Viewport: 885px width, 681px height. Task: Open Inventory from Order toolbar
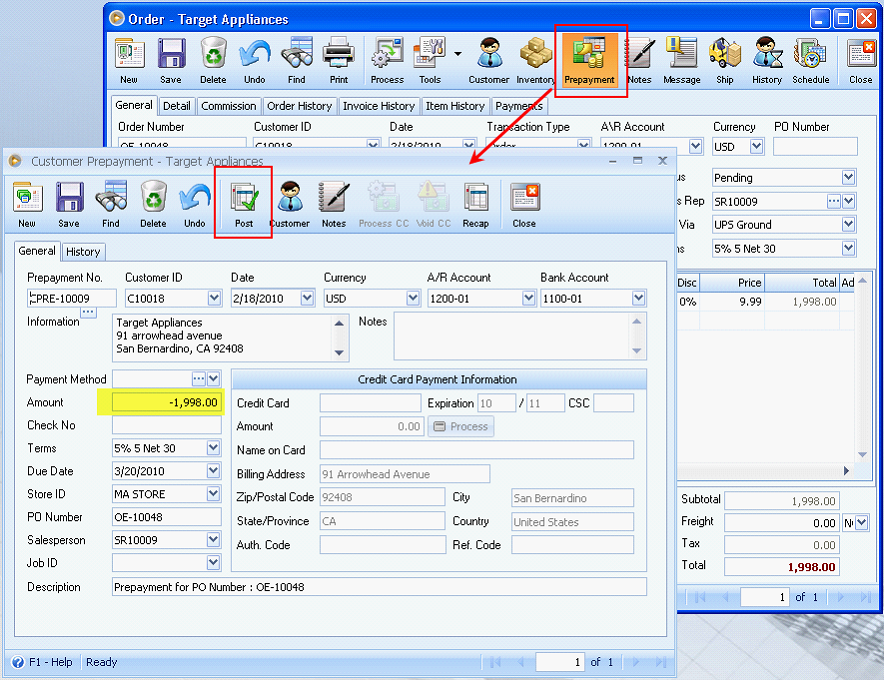536,61
